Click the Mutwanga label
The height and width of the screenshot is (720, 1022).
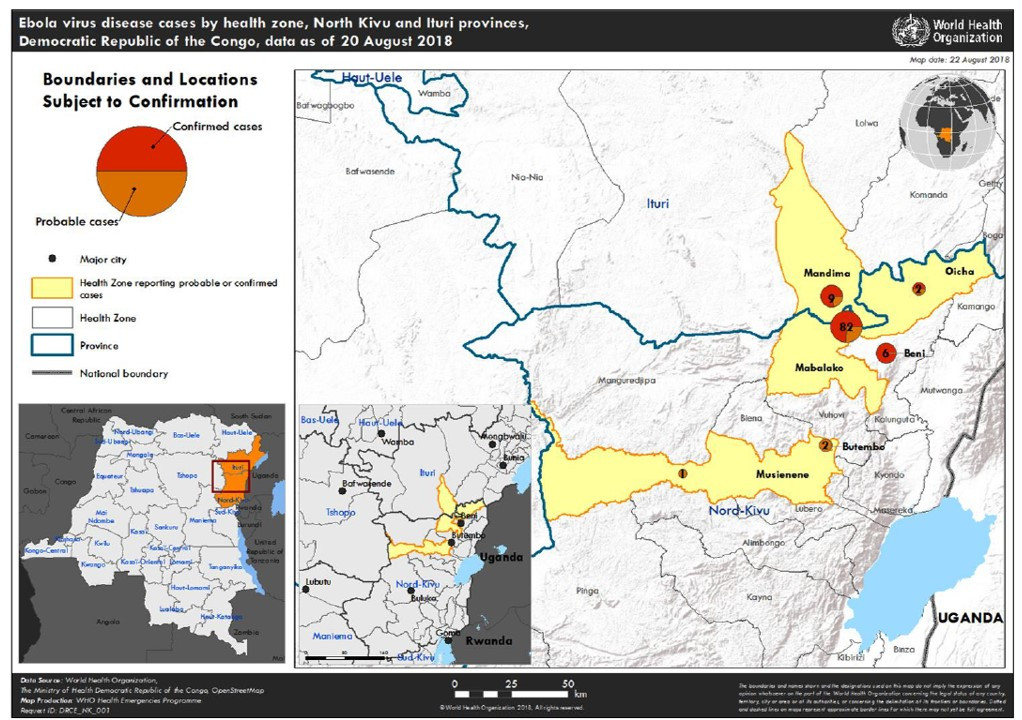pyautogui.click(x=941, y=390)
